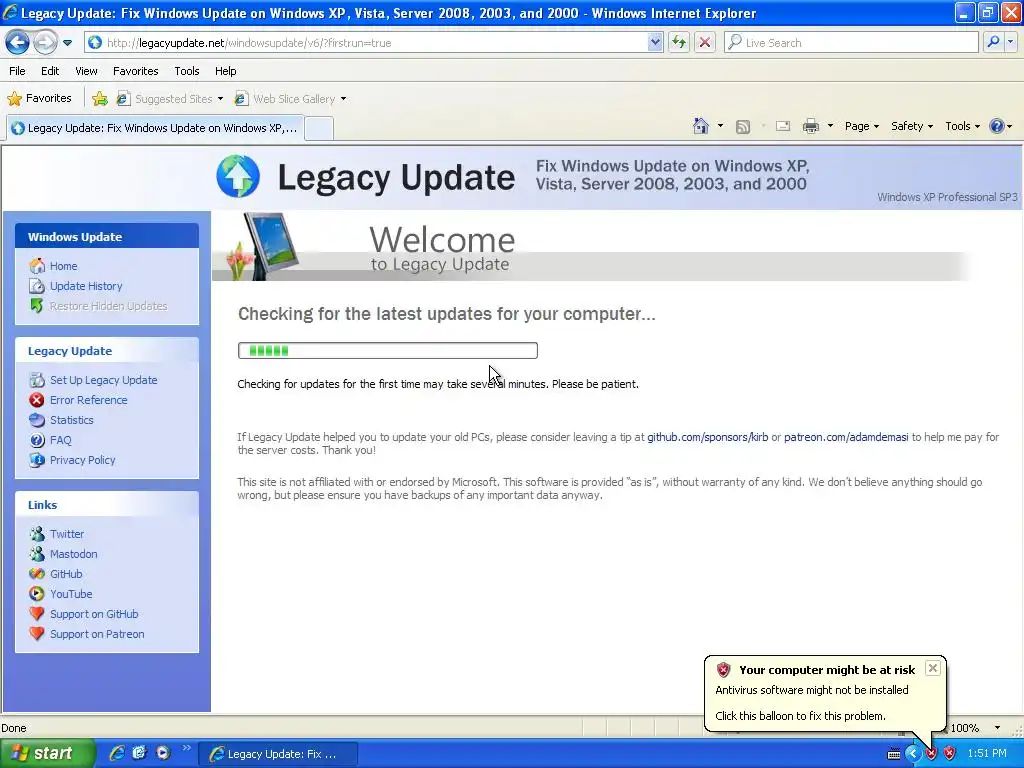Go back using the Back arrow button
Image resolution: width=1024 pixels, height=768 pixels.
pos(18,42)
